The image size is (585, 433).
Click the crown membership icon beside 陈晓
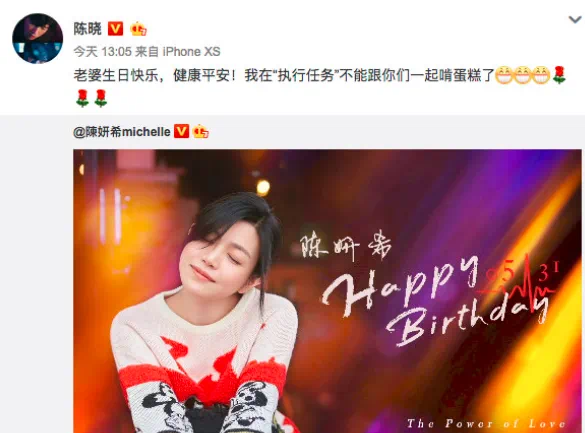(138, 29)
